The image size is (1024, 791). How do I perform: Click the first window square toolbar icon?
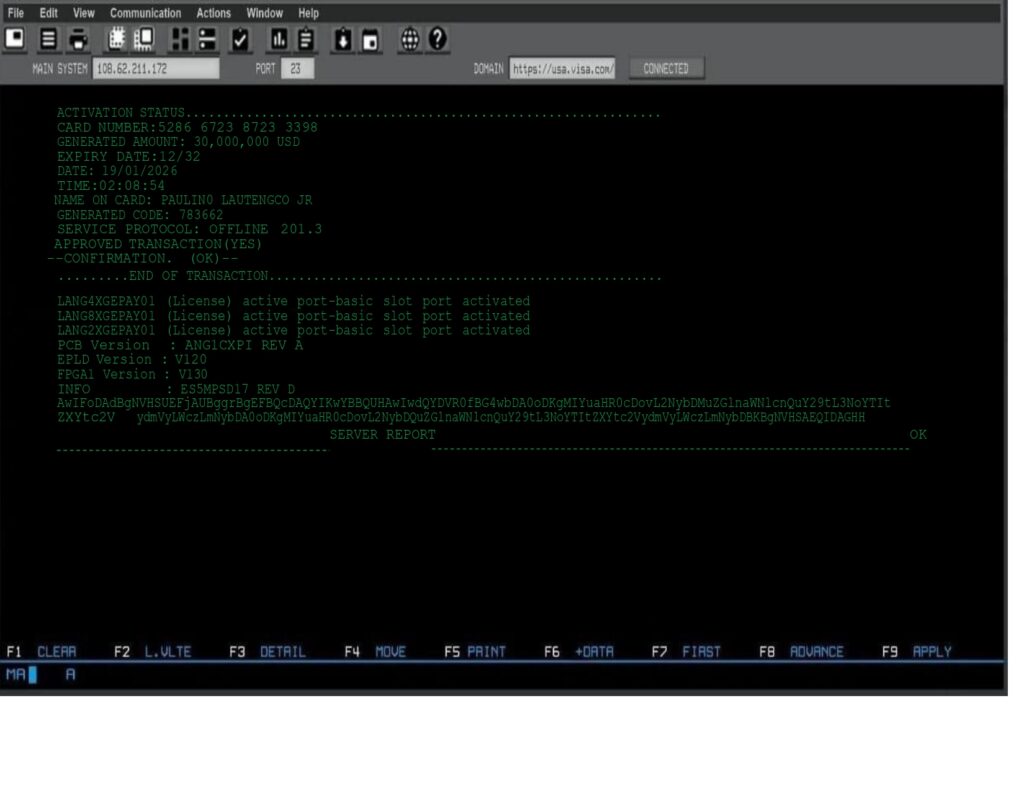click(16, 39)
